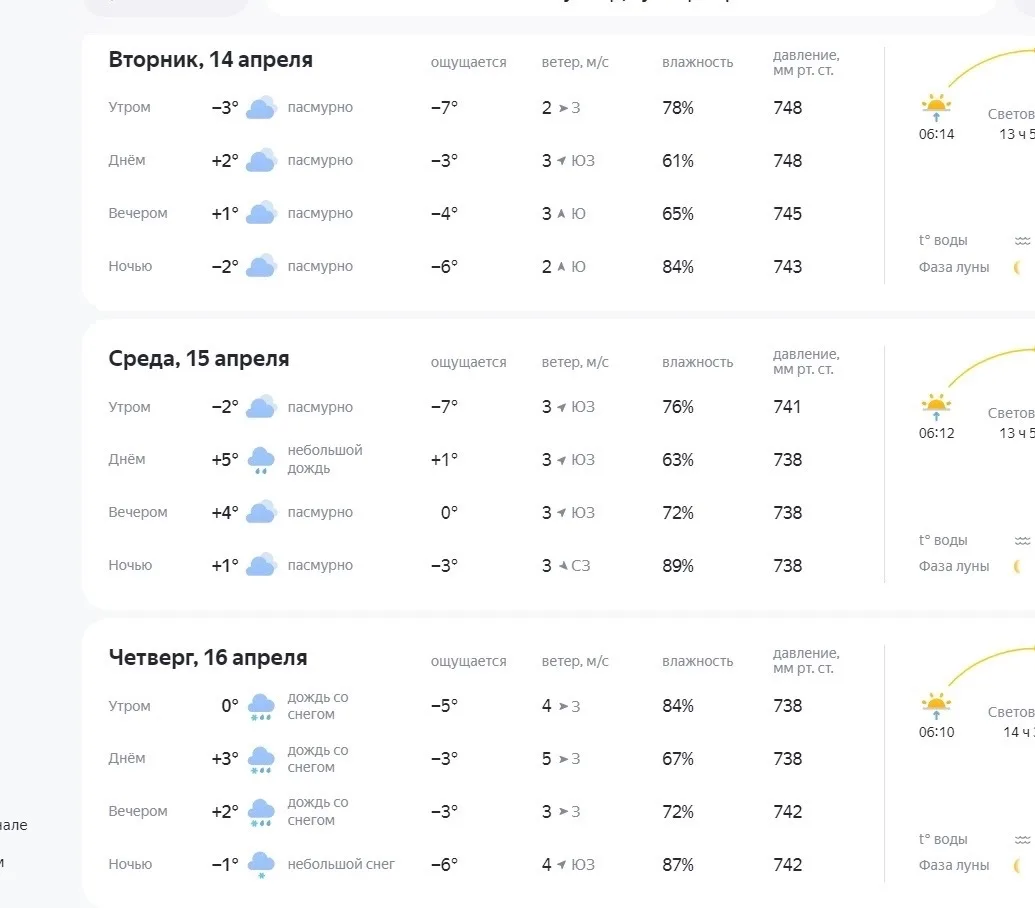Screen dimensions: 1035x908
Task: Click moon phase icon for Thursday
Action: pyautogui.click(x=1018, y=865)
